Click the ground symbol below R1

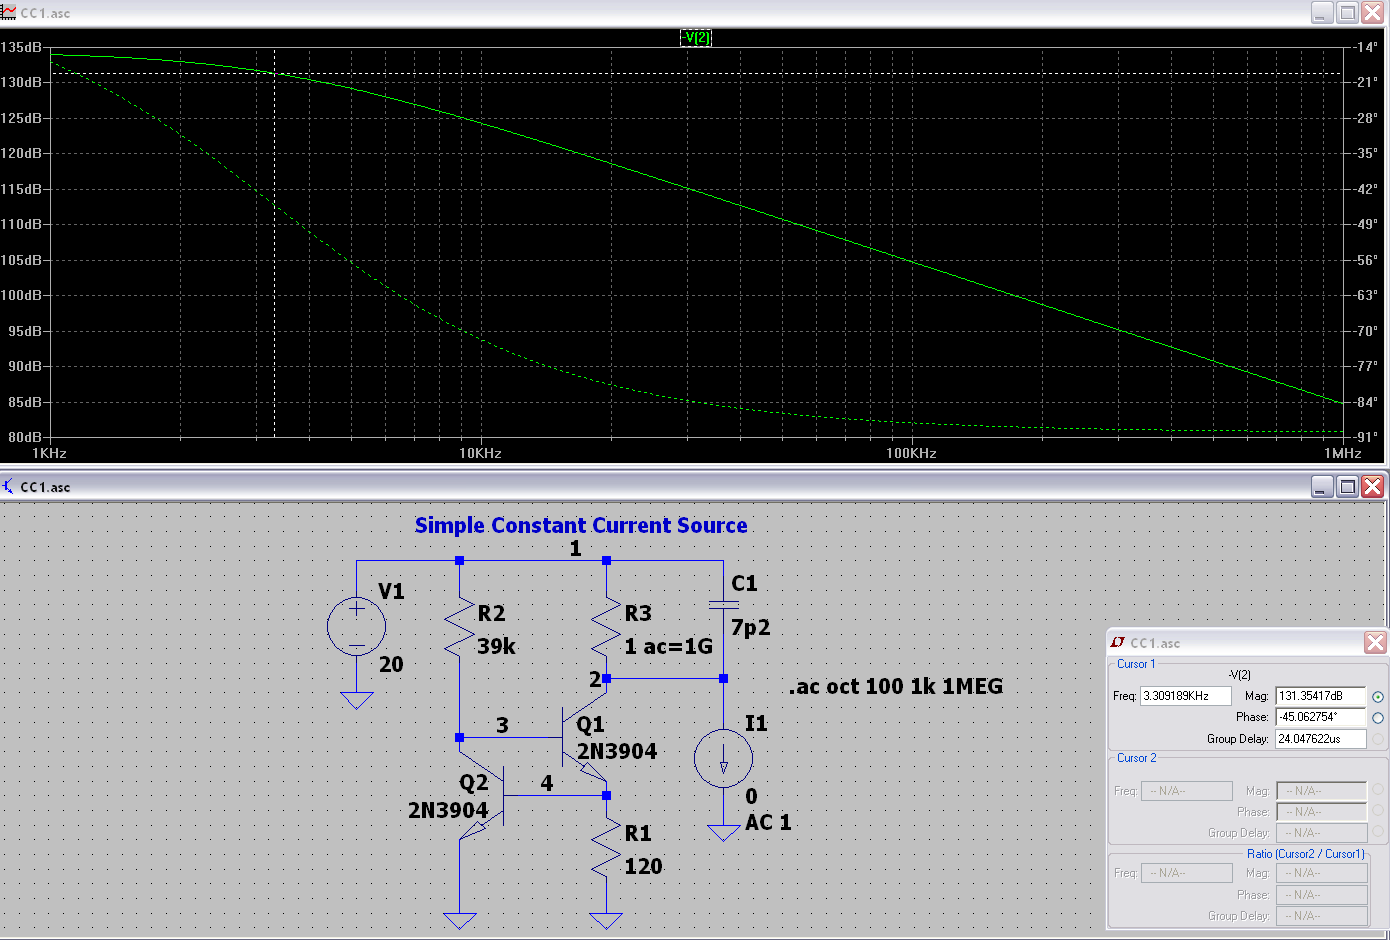tap(606, 920)
